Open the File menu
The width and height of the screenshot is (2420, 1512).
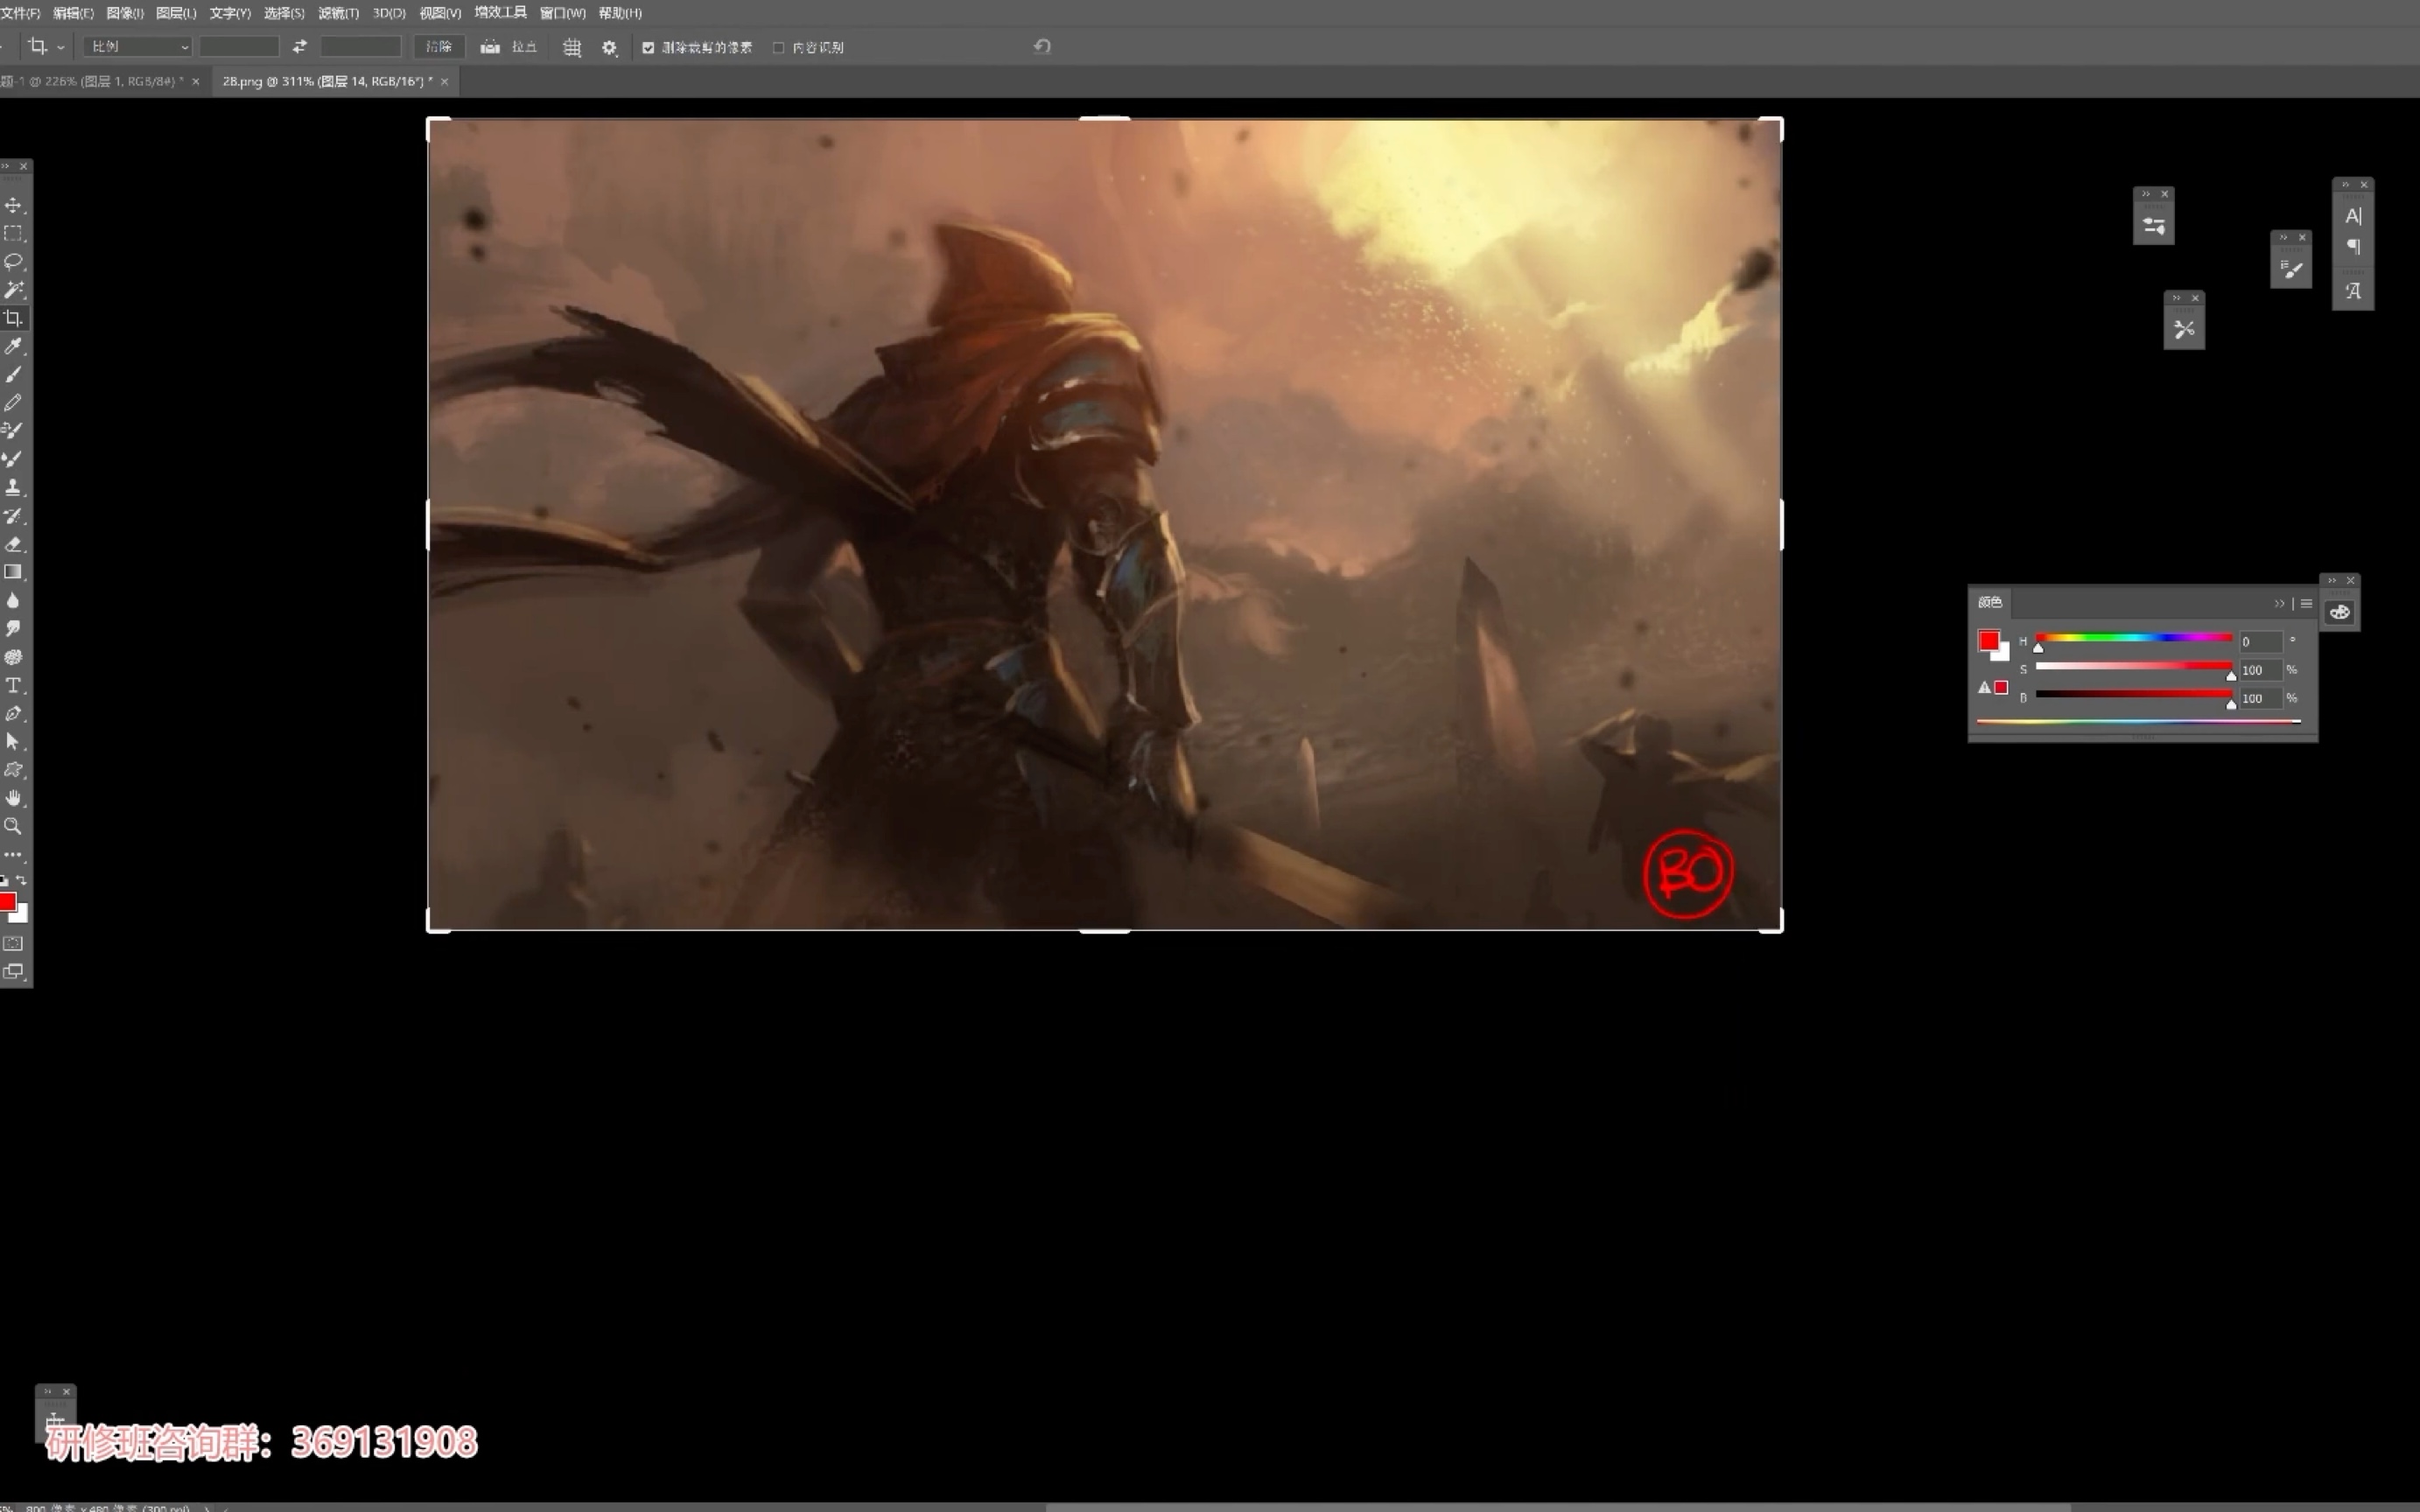point(20,13)
